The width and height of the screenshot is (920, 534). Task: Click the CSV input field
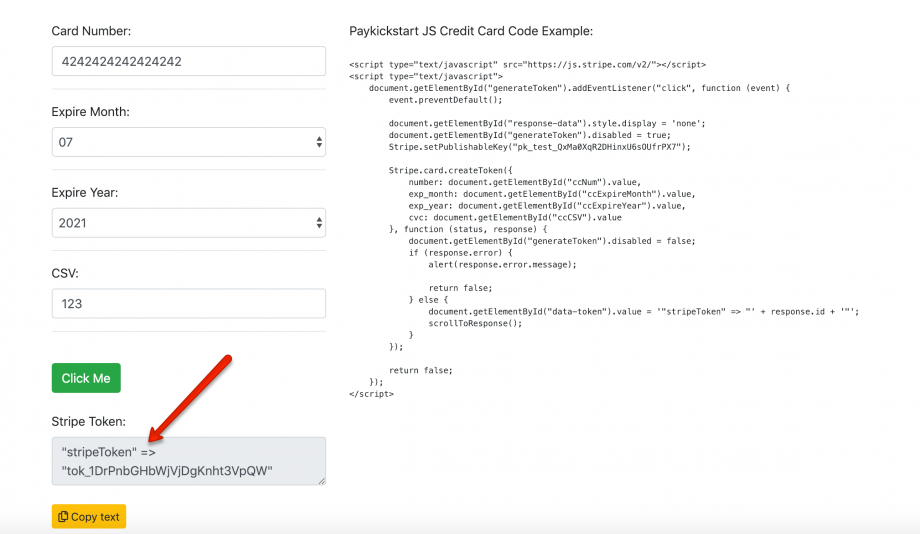click(188, 303)
